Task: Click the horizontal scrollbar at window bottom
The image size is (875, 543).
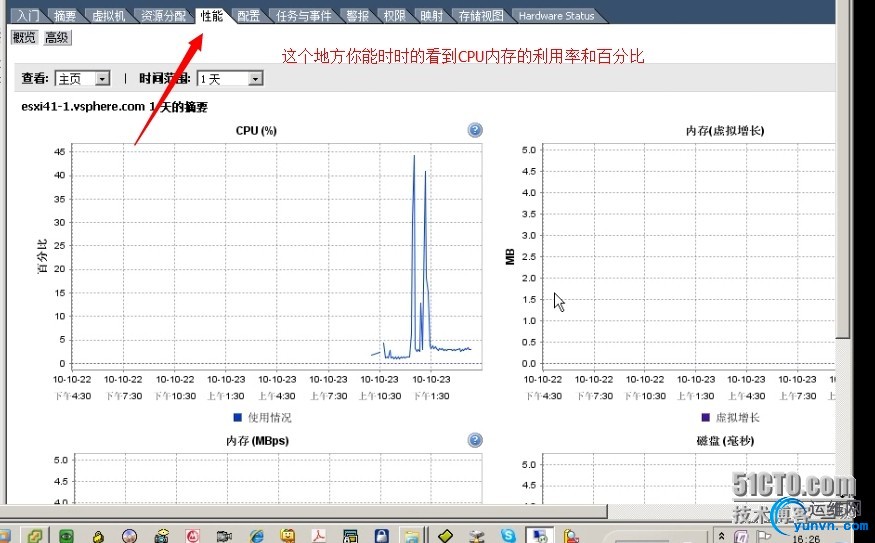Action: [304, 511]
